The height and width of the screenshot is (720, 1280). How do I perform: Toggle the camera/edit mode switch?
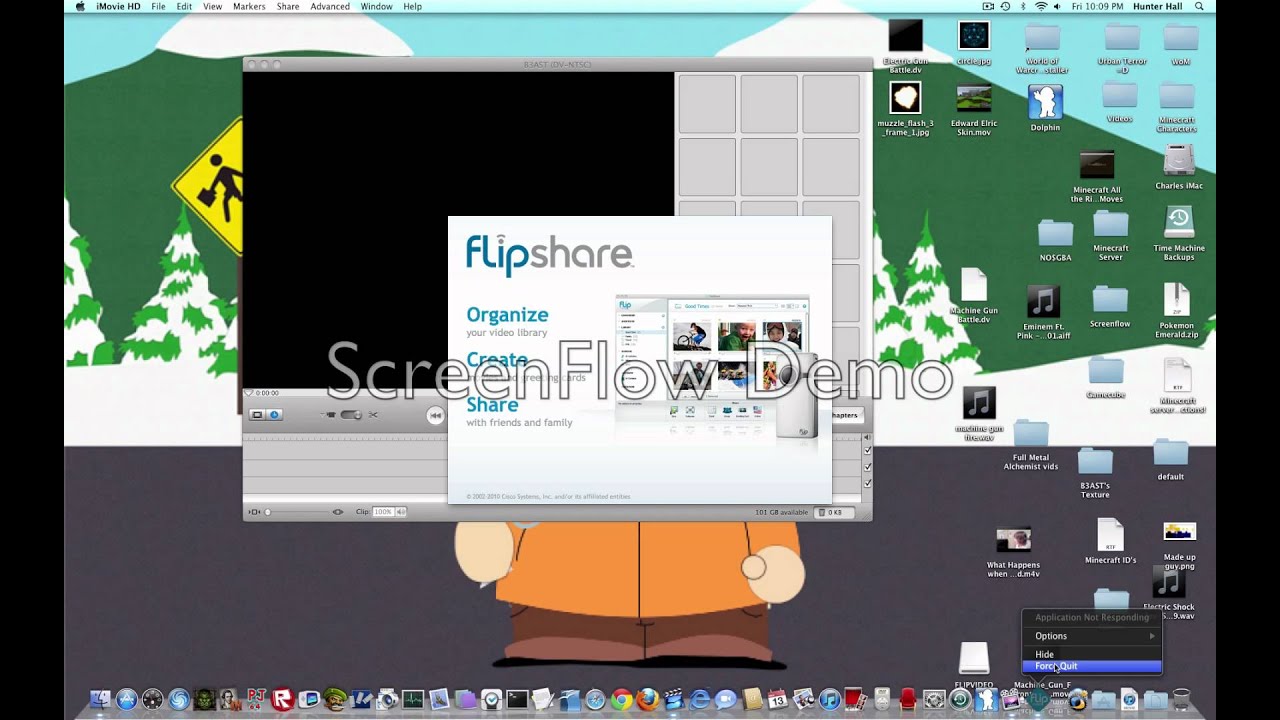pos(351,415)
